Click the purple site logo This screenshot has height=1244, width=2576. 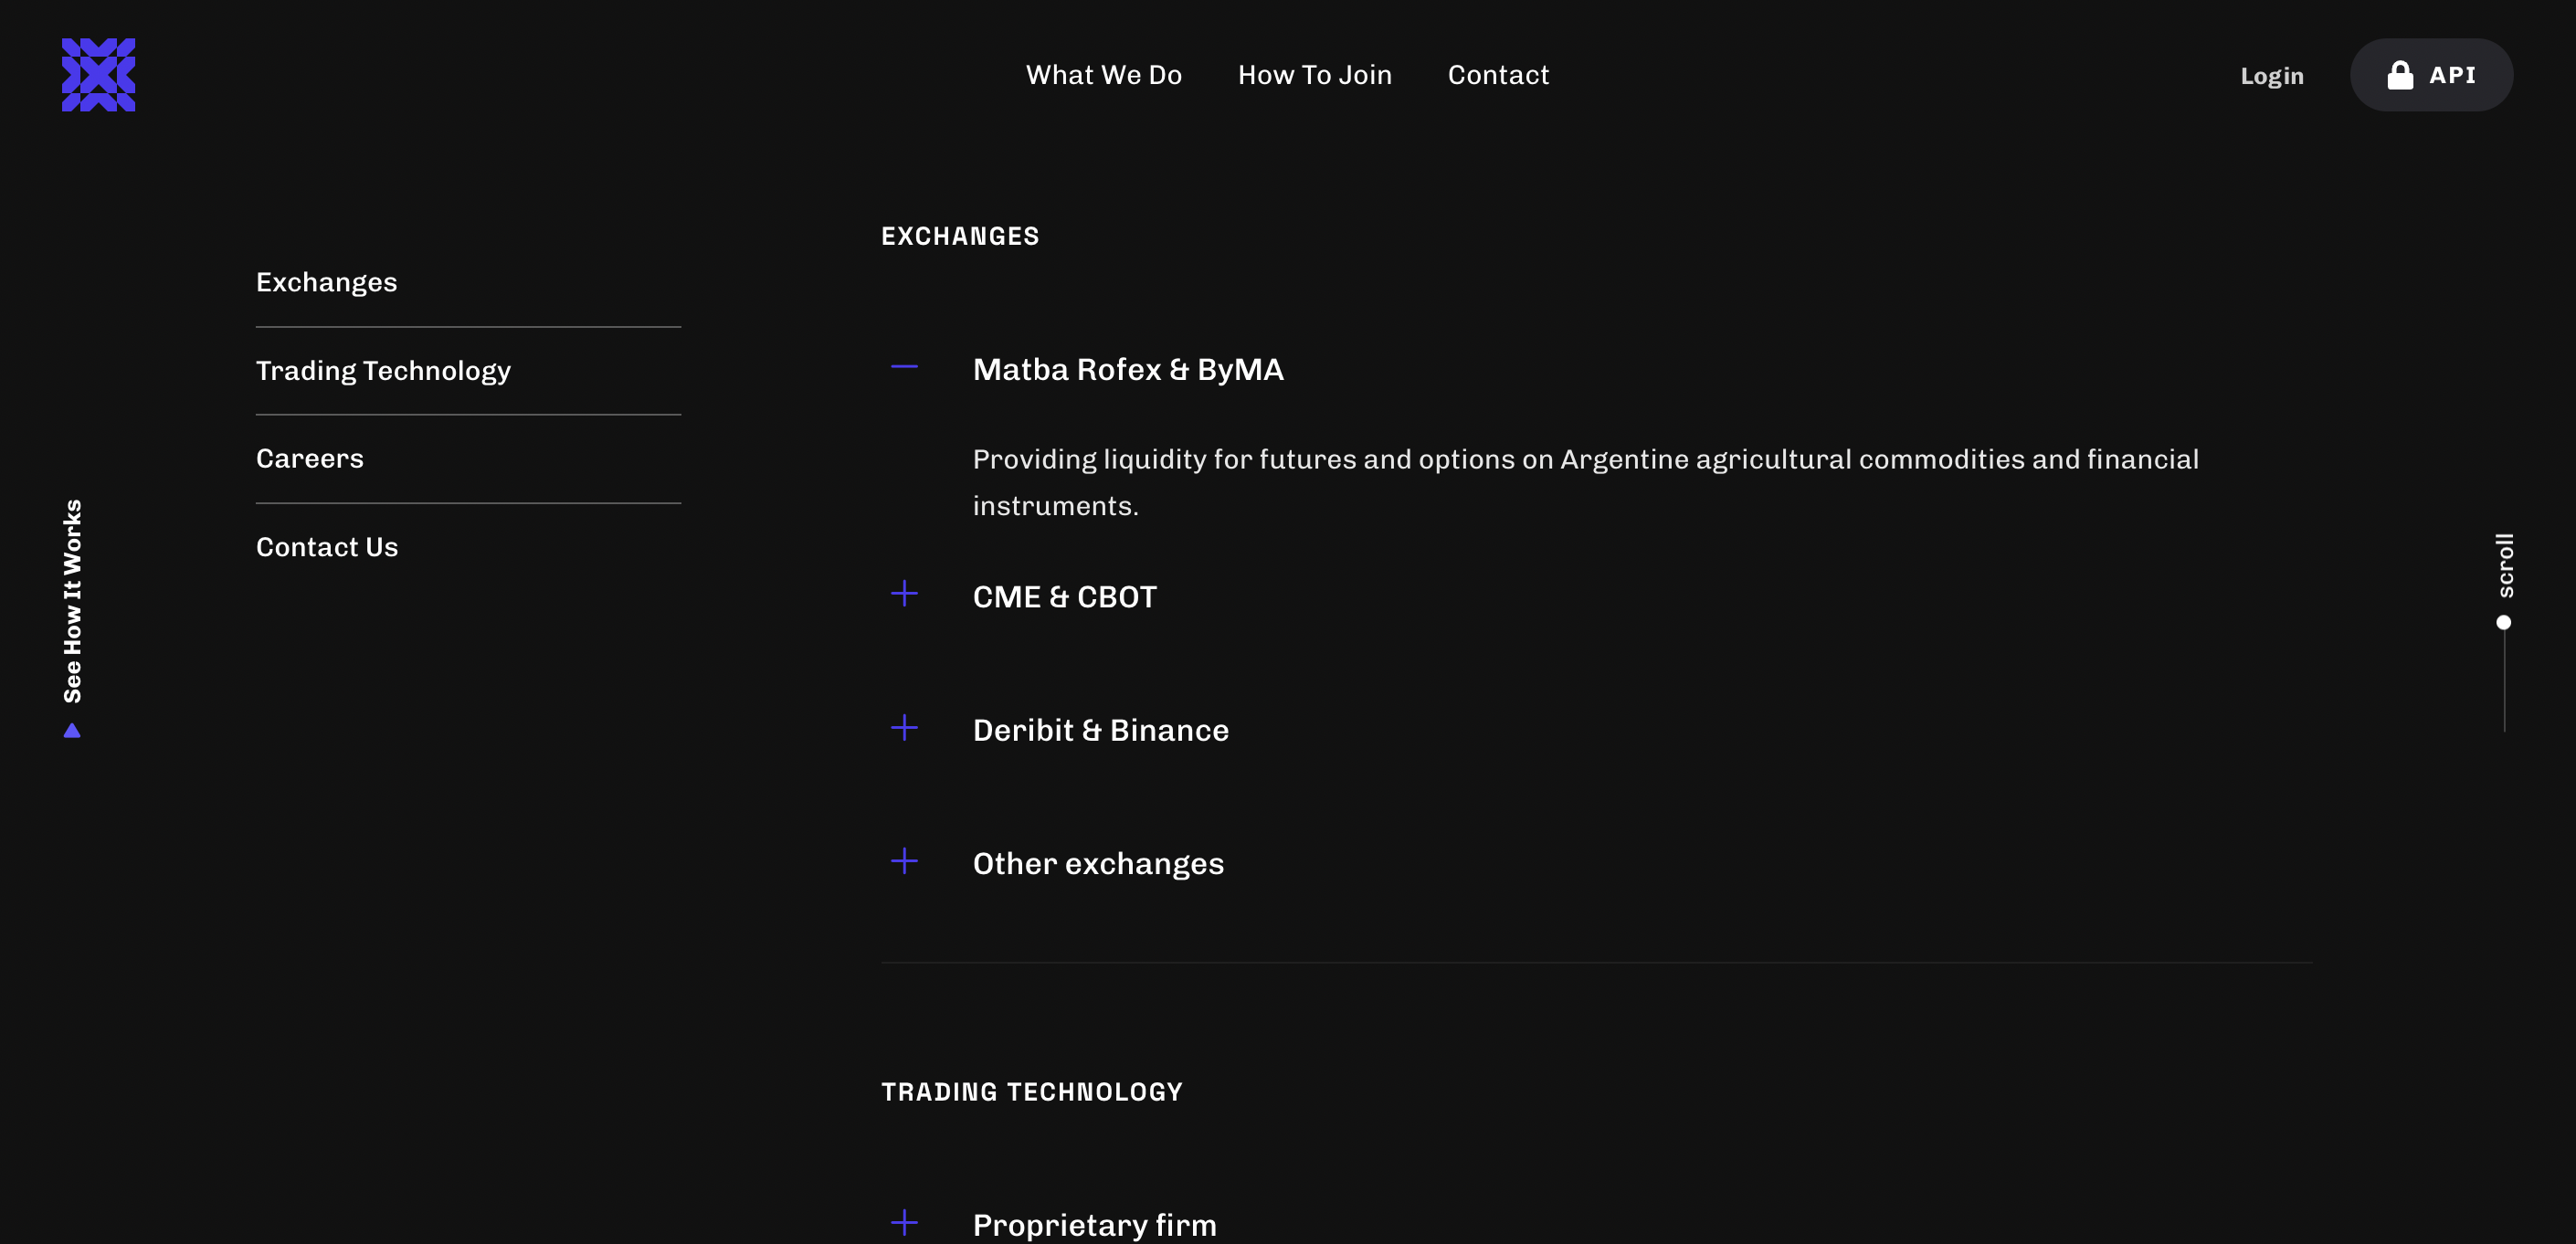click(x=98, y=75)
